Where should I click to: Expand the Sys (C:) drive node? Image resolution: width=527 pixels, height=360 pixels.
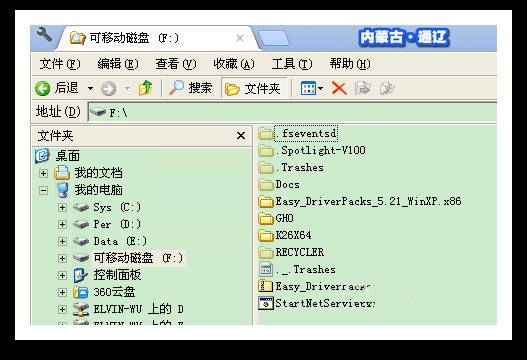[x=62, y=207]
